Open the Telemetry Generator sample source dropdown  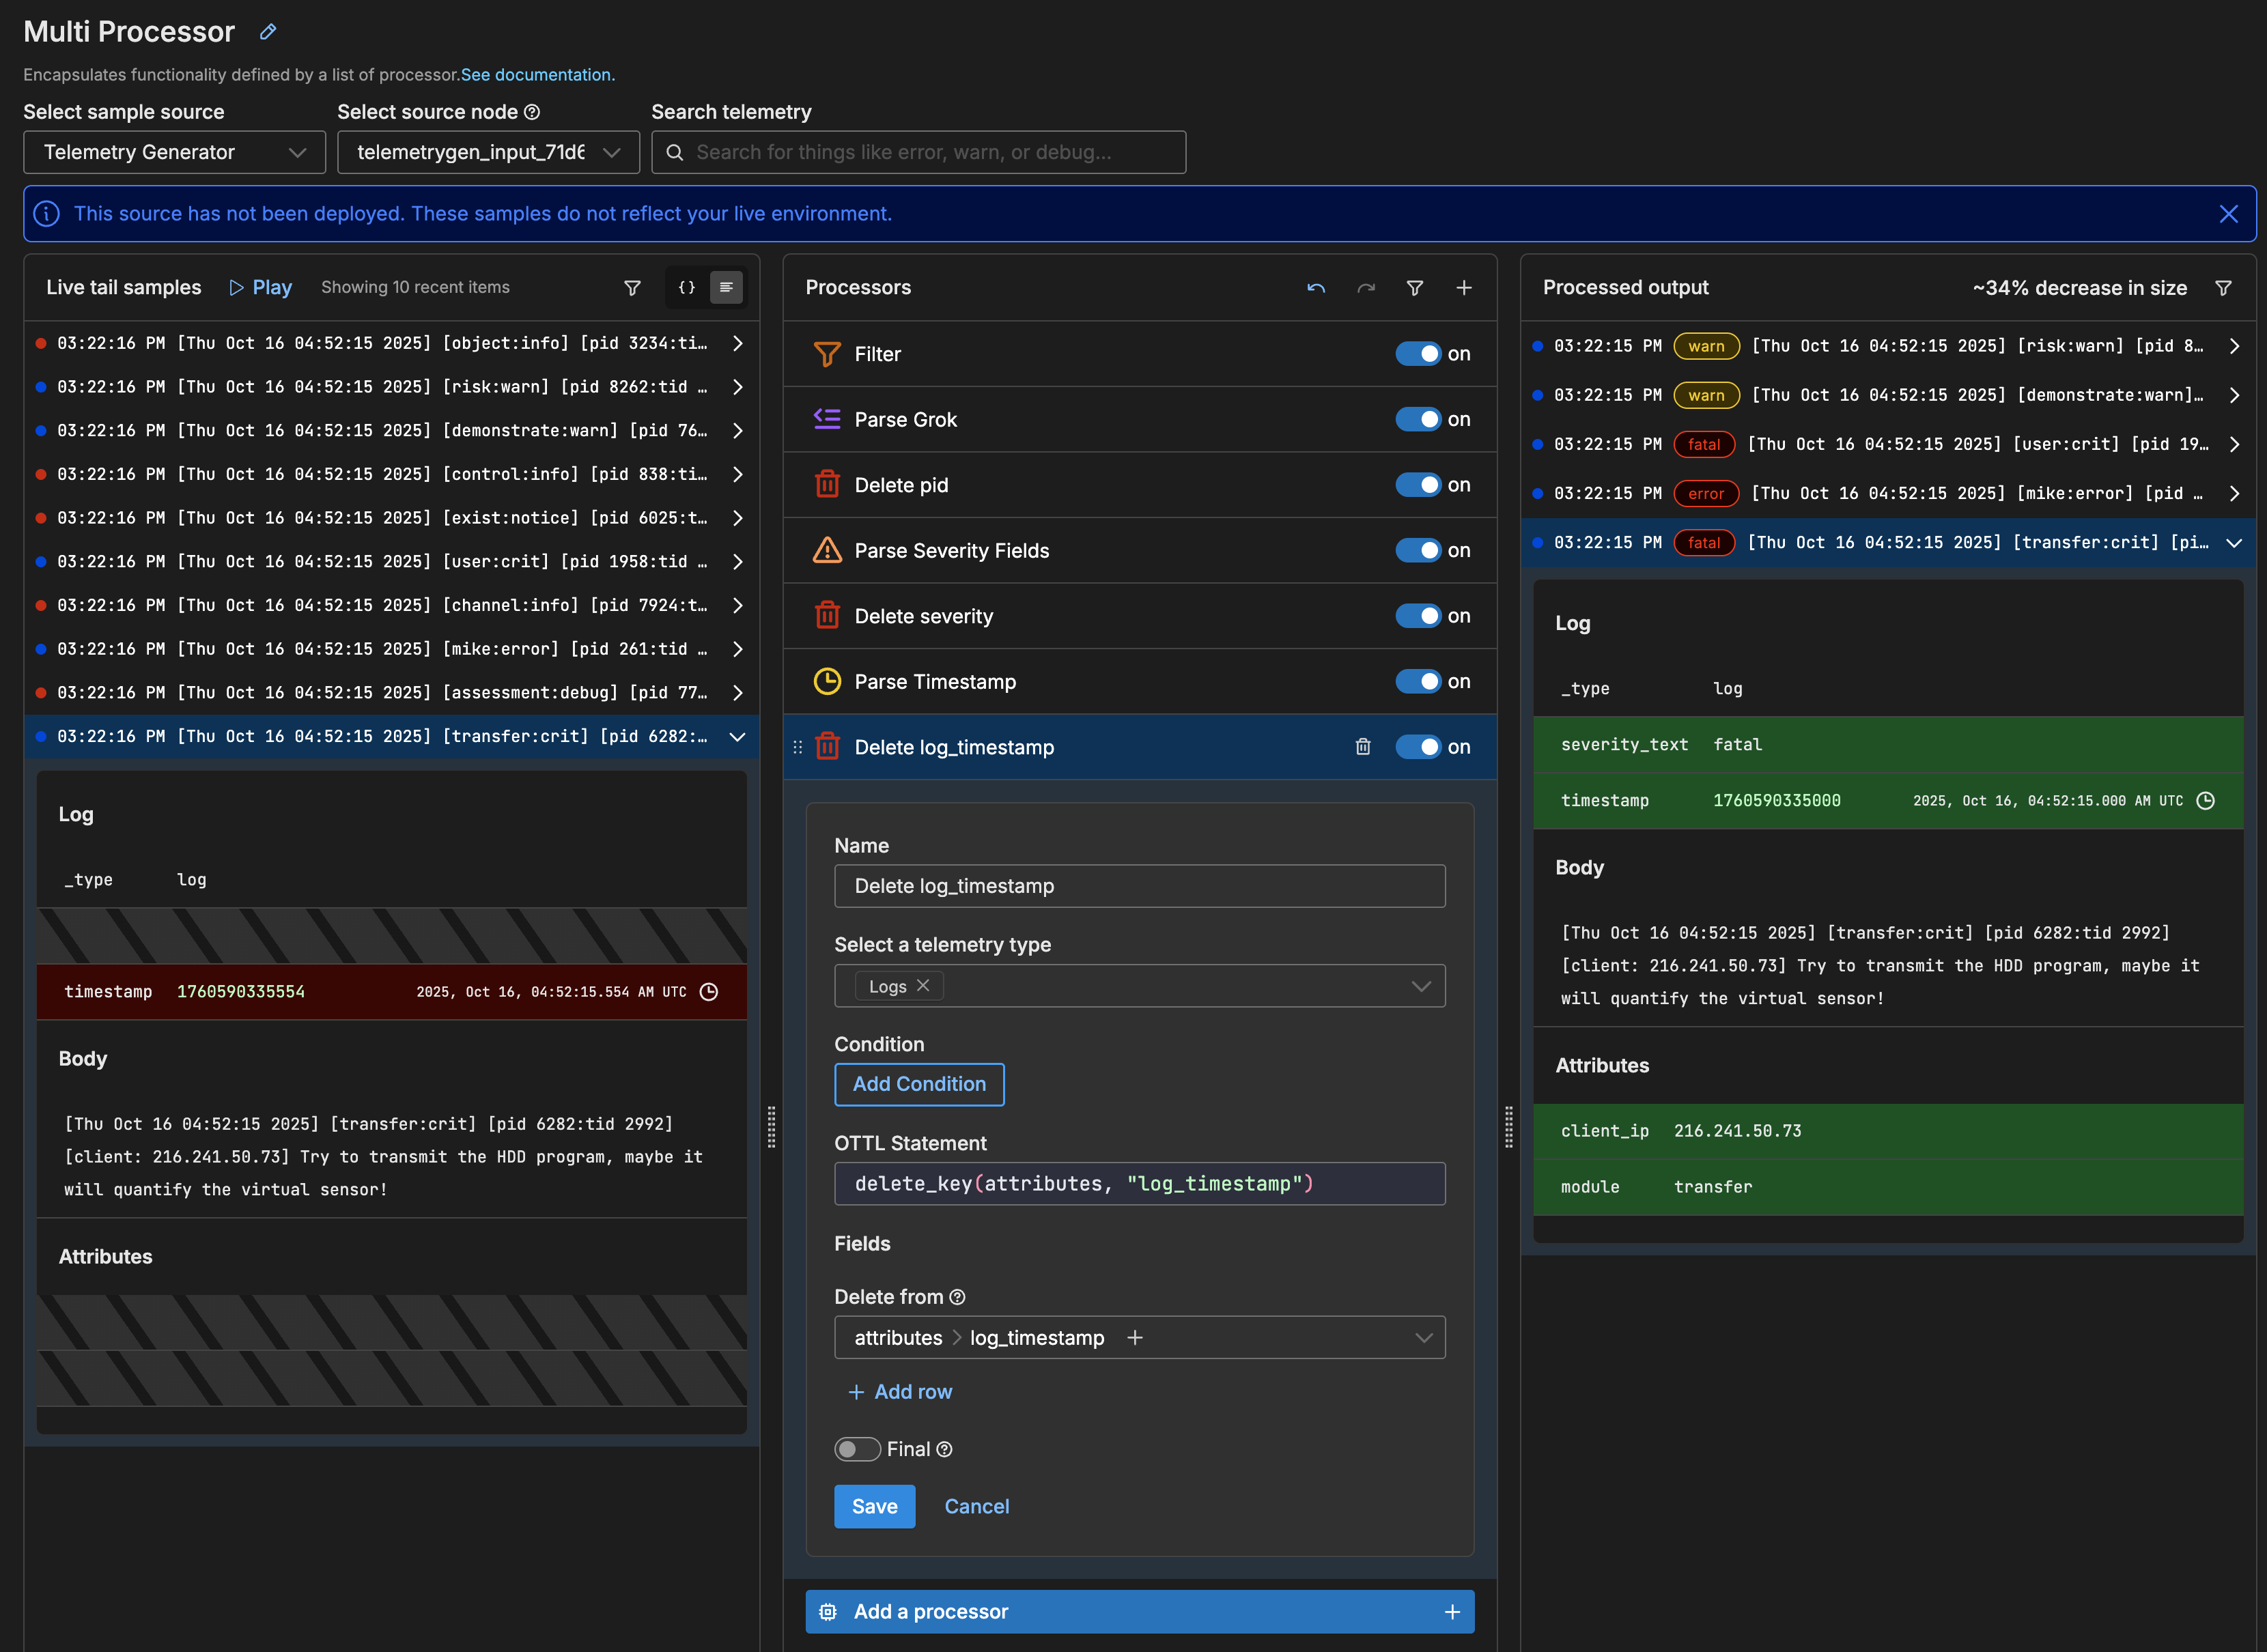174,153
